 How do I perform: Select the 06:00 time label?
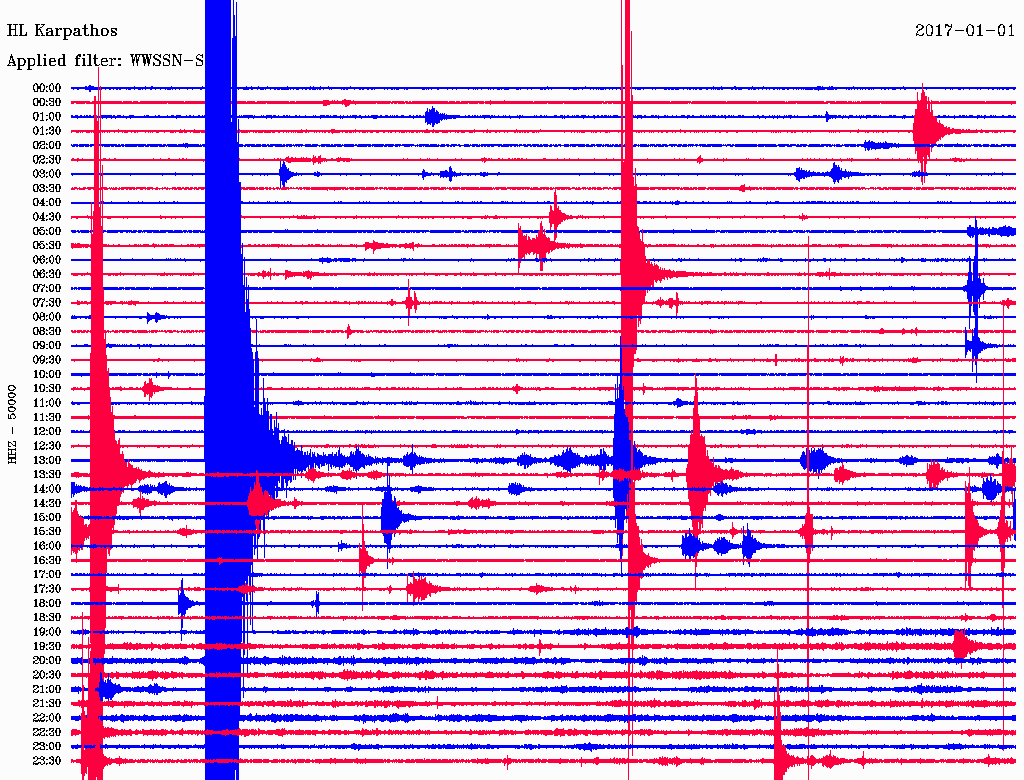(x=47, y=260)
